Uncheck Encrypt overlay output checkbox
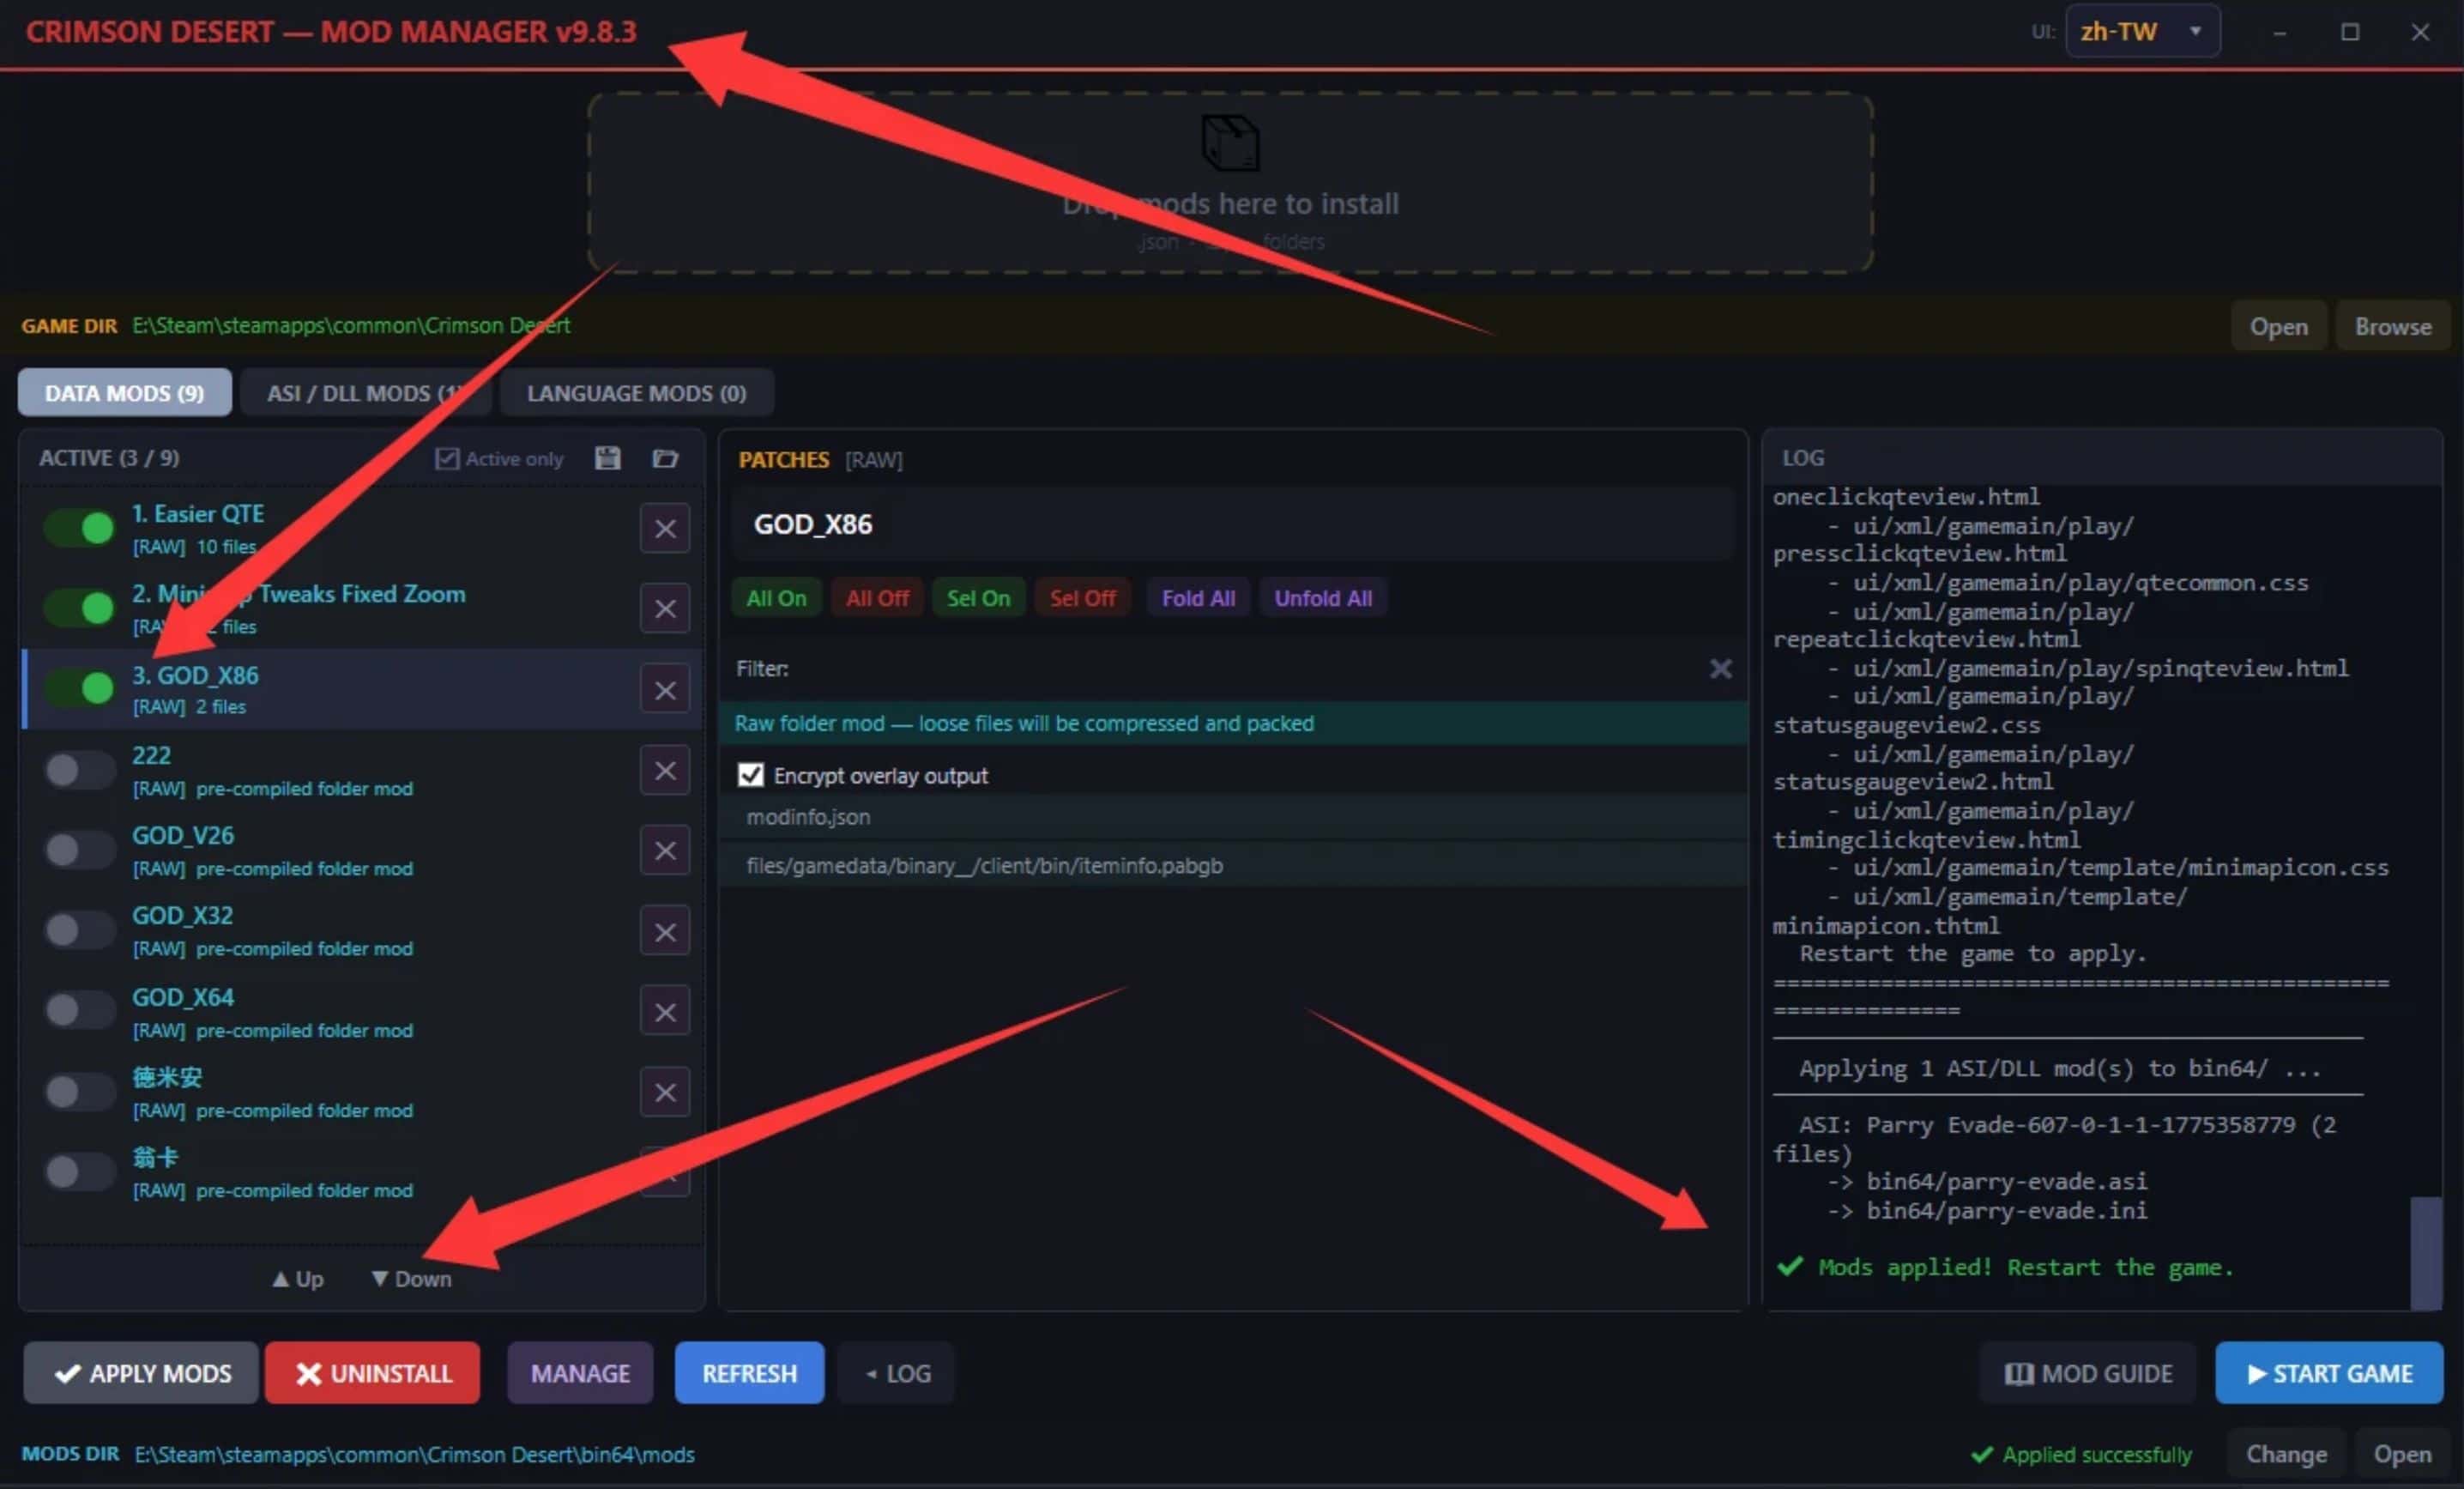The image size is (2464, 1489). [x=750, y=775]
